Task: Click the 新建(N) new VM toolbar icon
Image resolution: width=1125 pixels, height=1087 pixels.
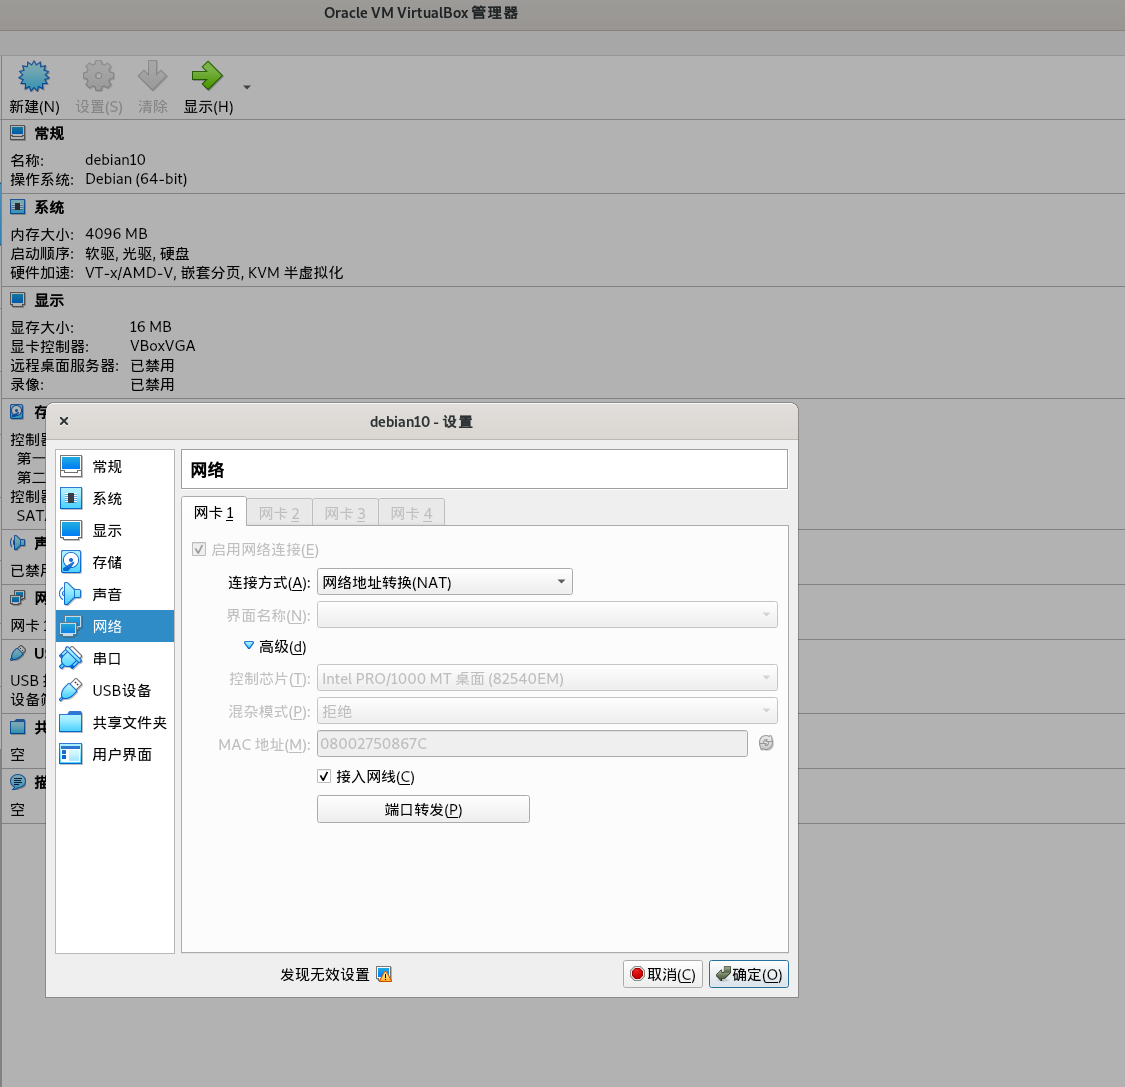Action: [34, 76]
